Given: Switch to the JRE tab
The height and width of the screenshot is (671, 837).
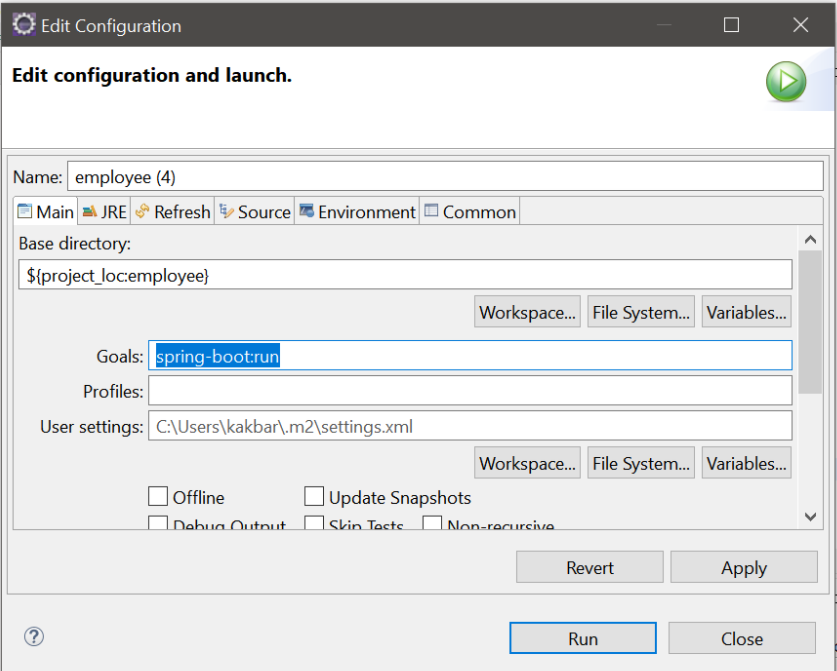Looking at the screenshot, I should click(x=105, y=212).
